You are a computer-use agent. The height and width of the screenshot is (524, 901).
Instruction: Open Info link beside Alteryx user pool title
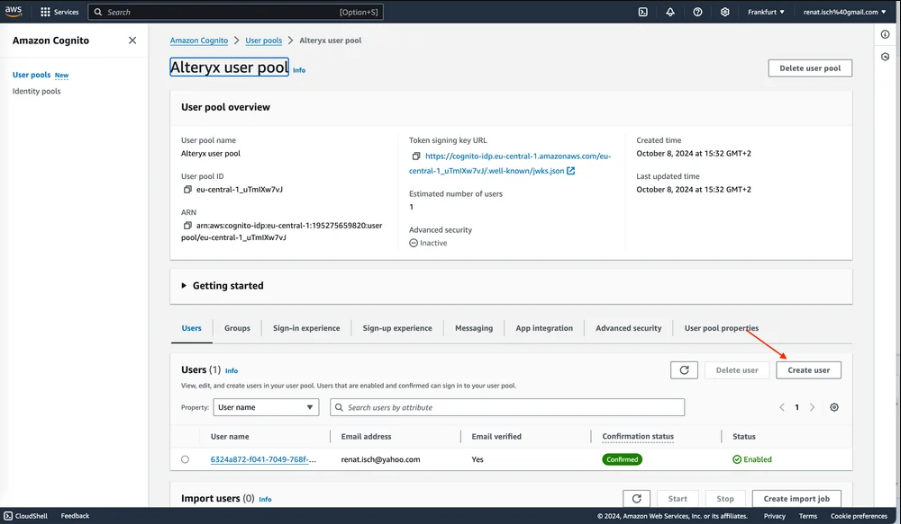[299, 70]
